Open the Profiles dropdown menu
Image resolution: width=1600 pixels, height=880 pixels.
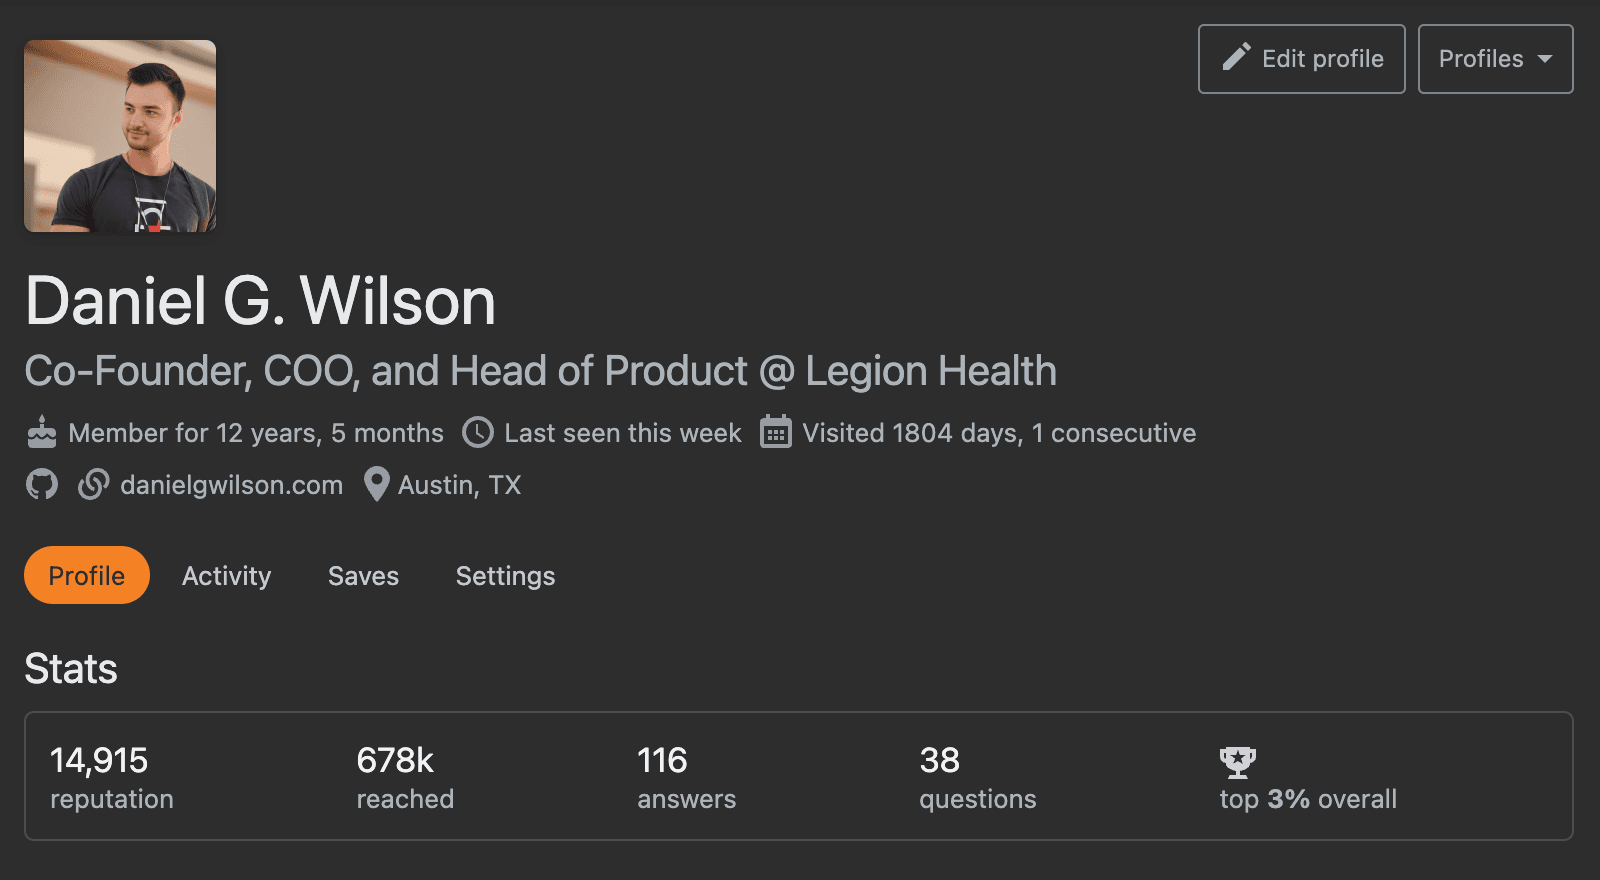pos(1495,59)
